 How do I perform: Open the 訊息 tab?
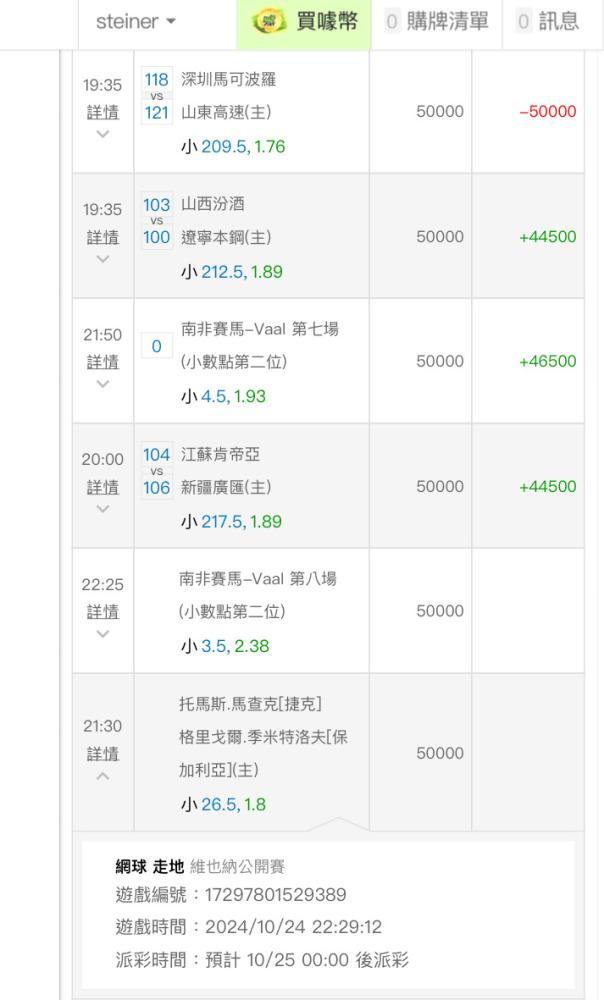548,23
